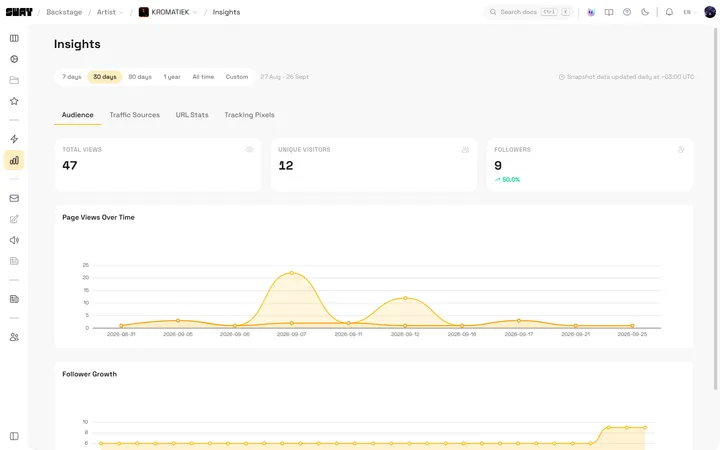The width and height of the screenshot is (720, 450).
Task: Click the 2026-09-07 peak data point
Action: [x=292, y=273]
